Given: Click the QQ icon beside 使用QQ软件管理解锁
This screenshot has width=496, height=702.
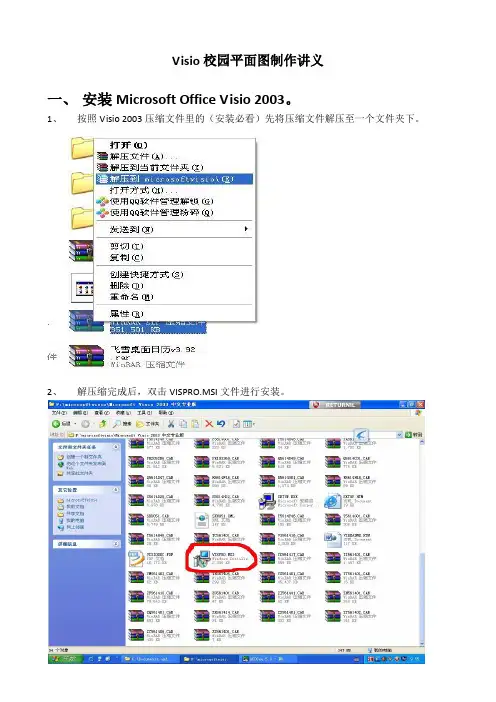Looking at the screenshot, I should pos(103,201).
